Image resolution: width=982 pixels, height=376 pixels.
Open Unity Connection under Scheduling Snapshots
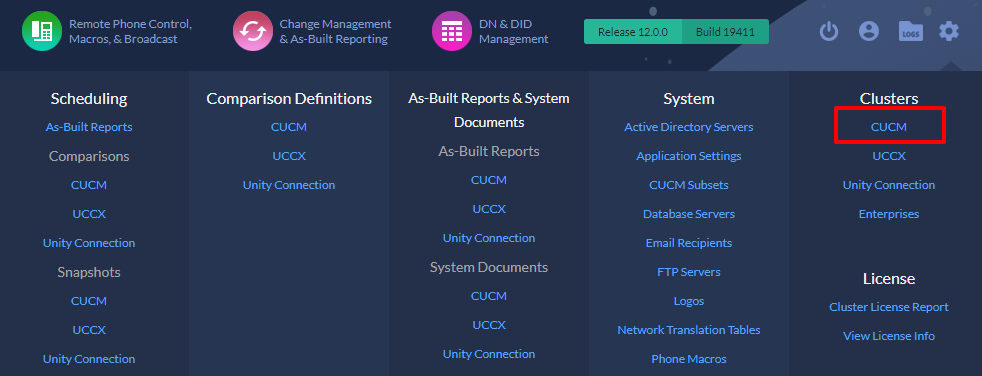[89, 358]
